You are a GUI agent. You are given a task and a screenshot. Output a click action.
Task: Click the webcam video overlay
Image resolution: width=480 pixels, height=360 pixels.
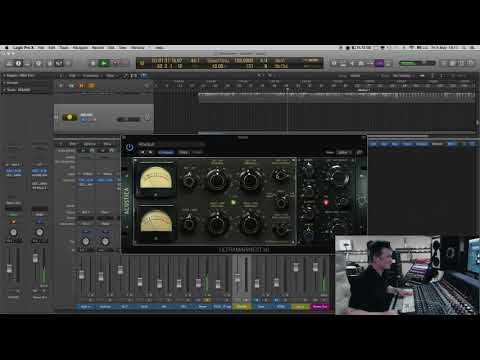pos(407,275)
